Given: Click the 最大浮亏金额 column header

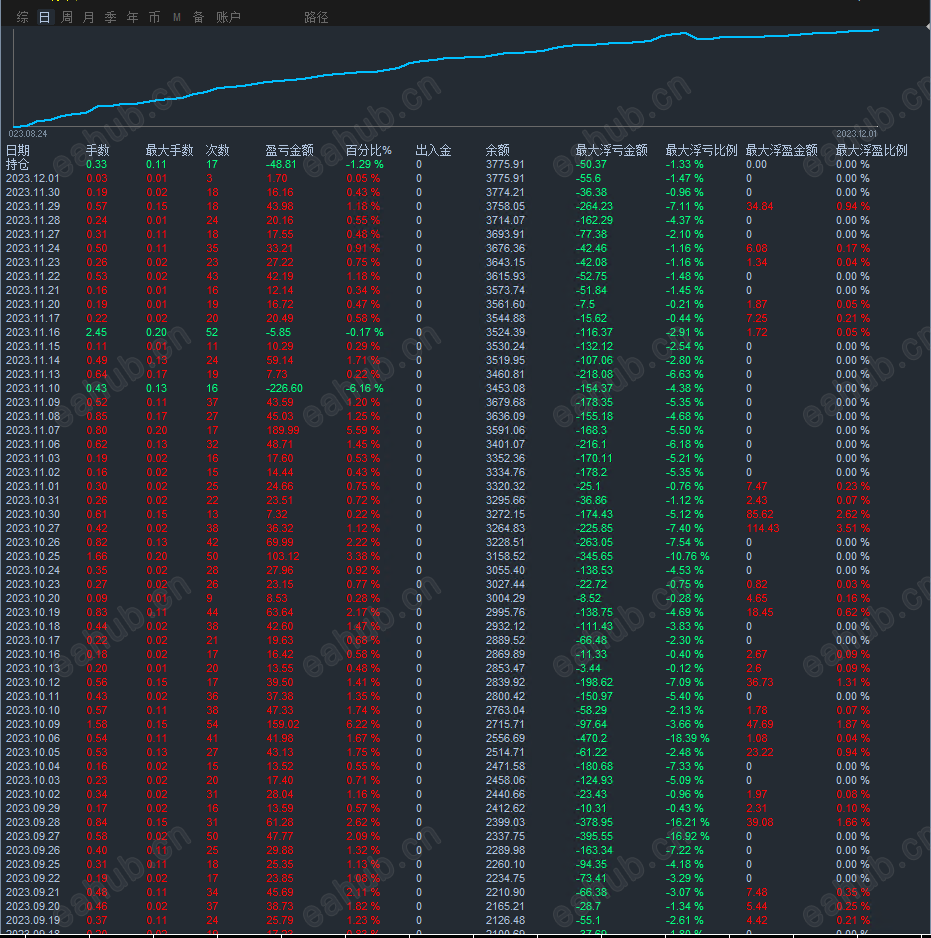Looking at the screenshot, I should coord(611,150).
